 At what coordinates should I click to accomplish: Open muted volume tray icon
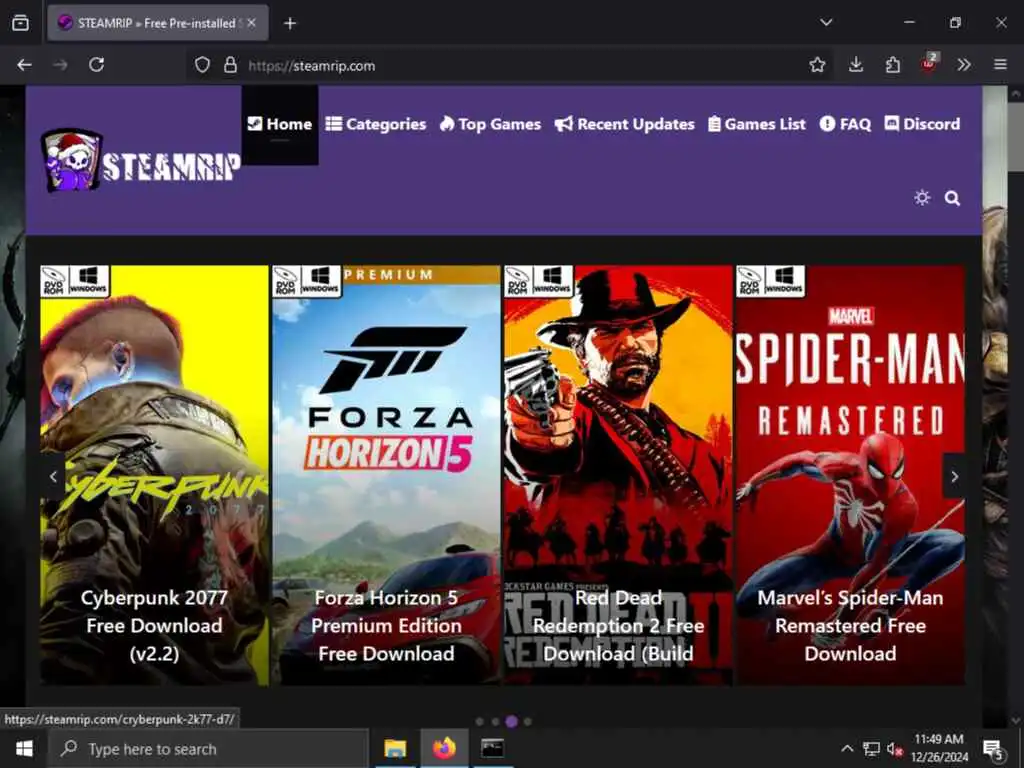pos(895,749)
